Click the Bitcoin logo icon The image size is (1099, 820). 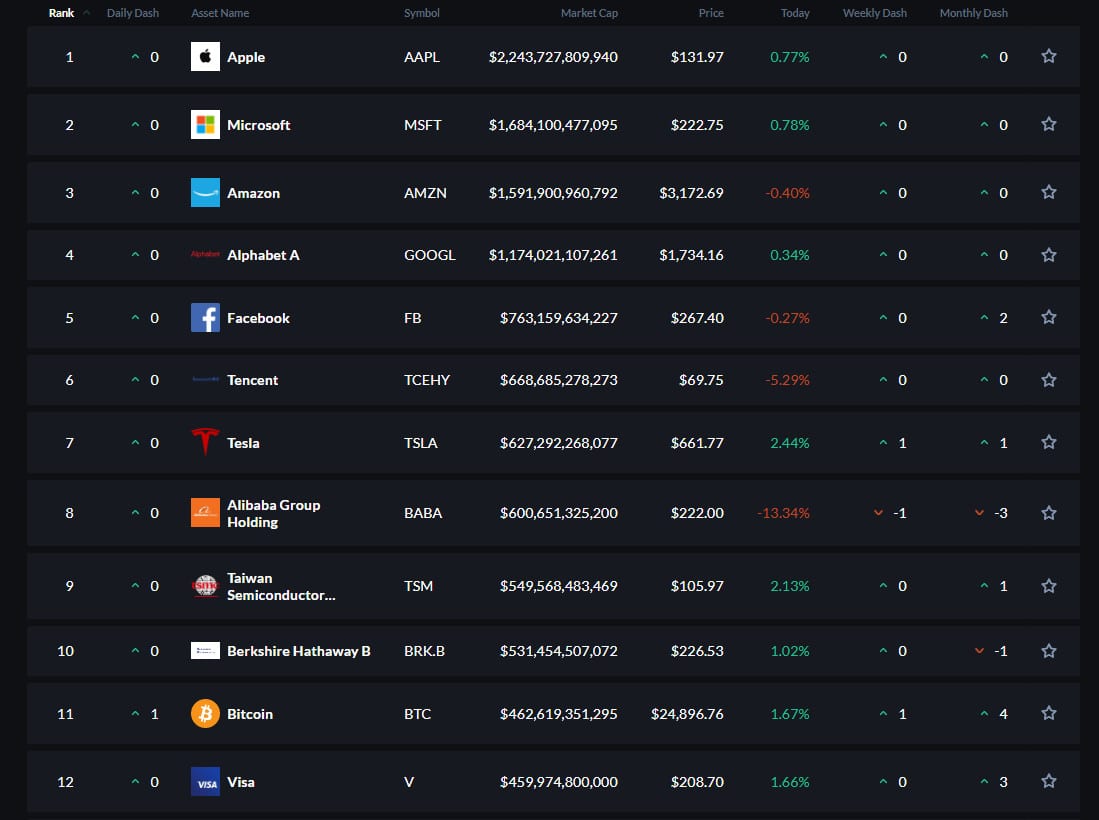click(205, 713)
